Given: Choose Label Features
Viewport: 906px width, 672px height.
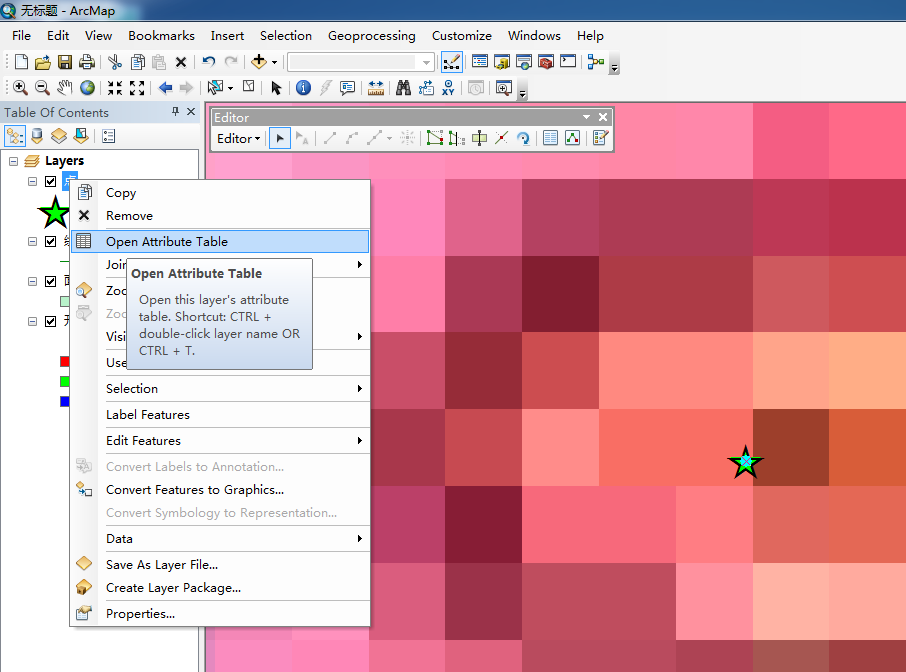Looking at the screenshot, I should 220,415.
